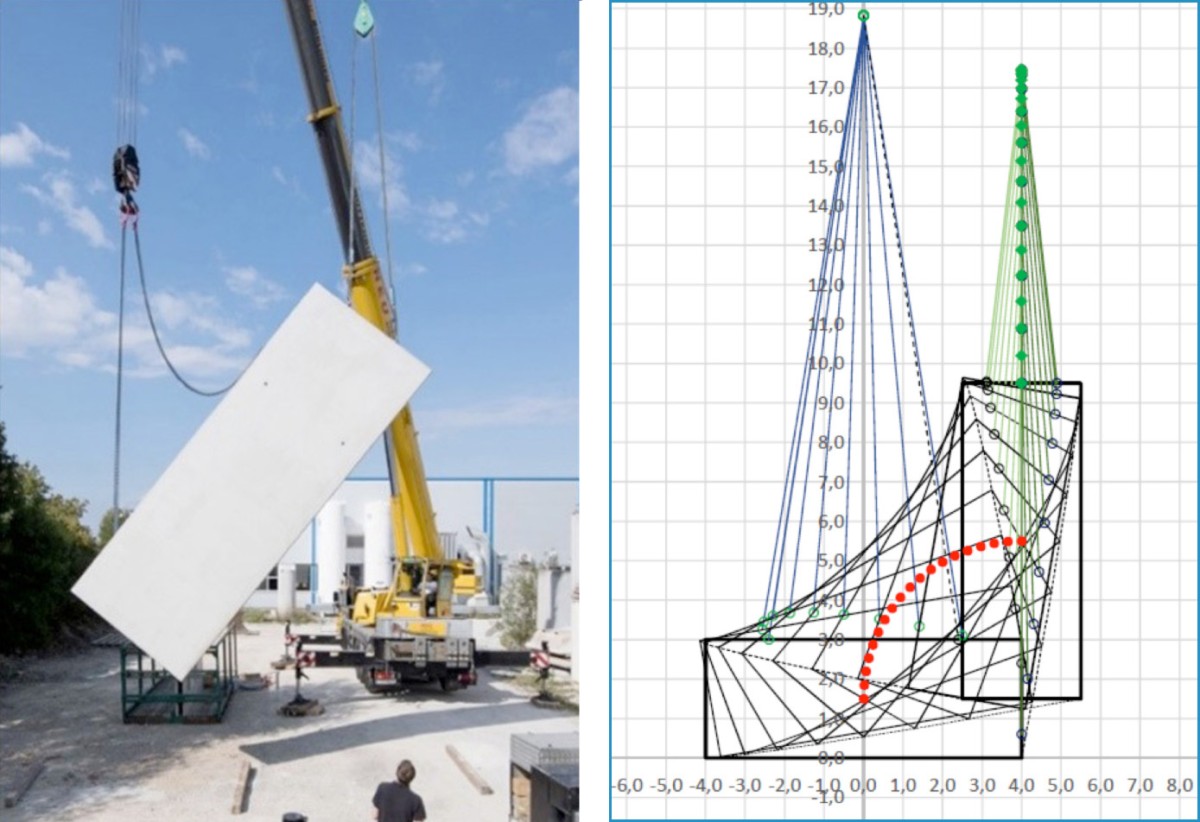Click the 8,0 label on horizontal axis

pos(1178,788)
